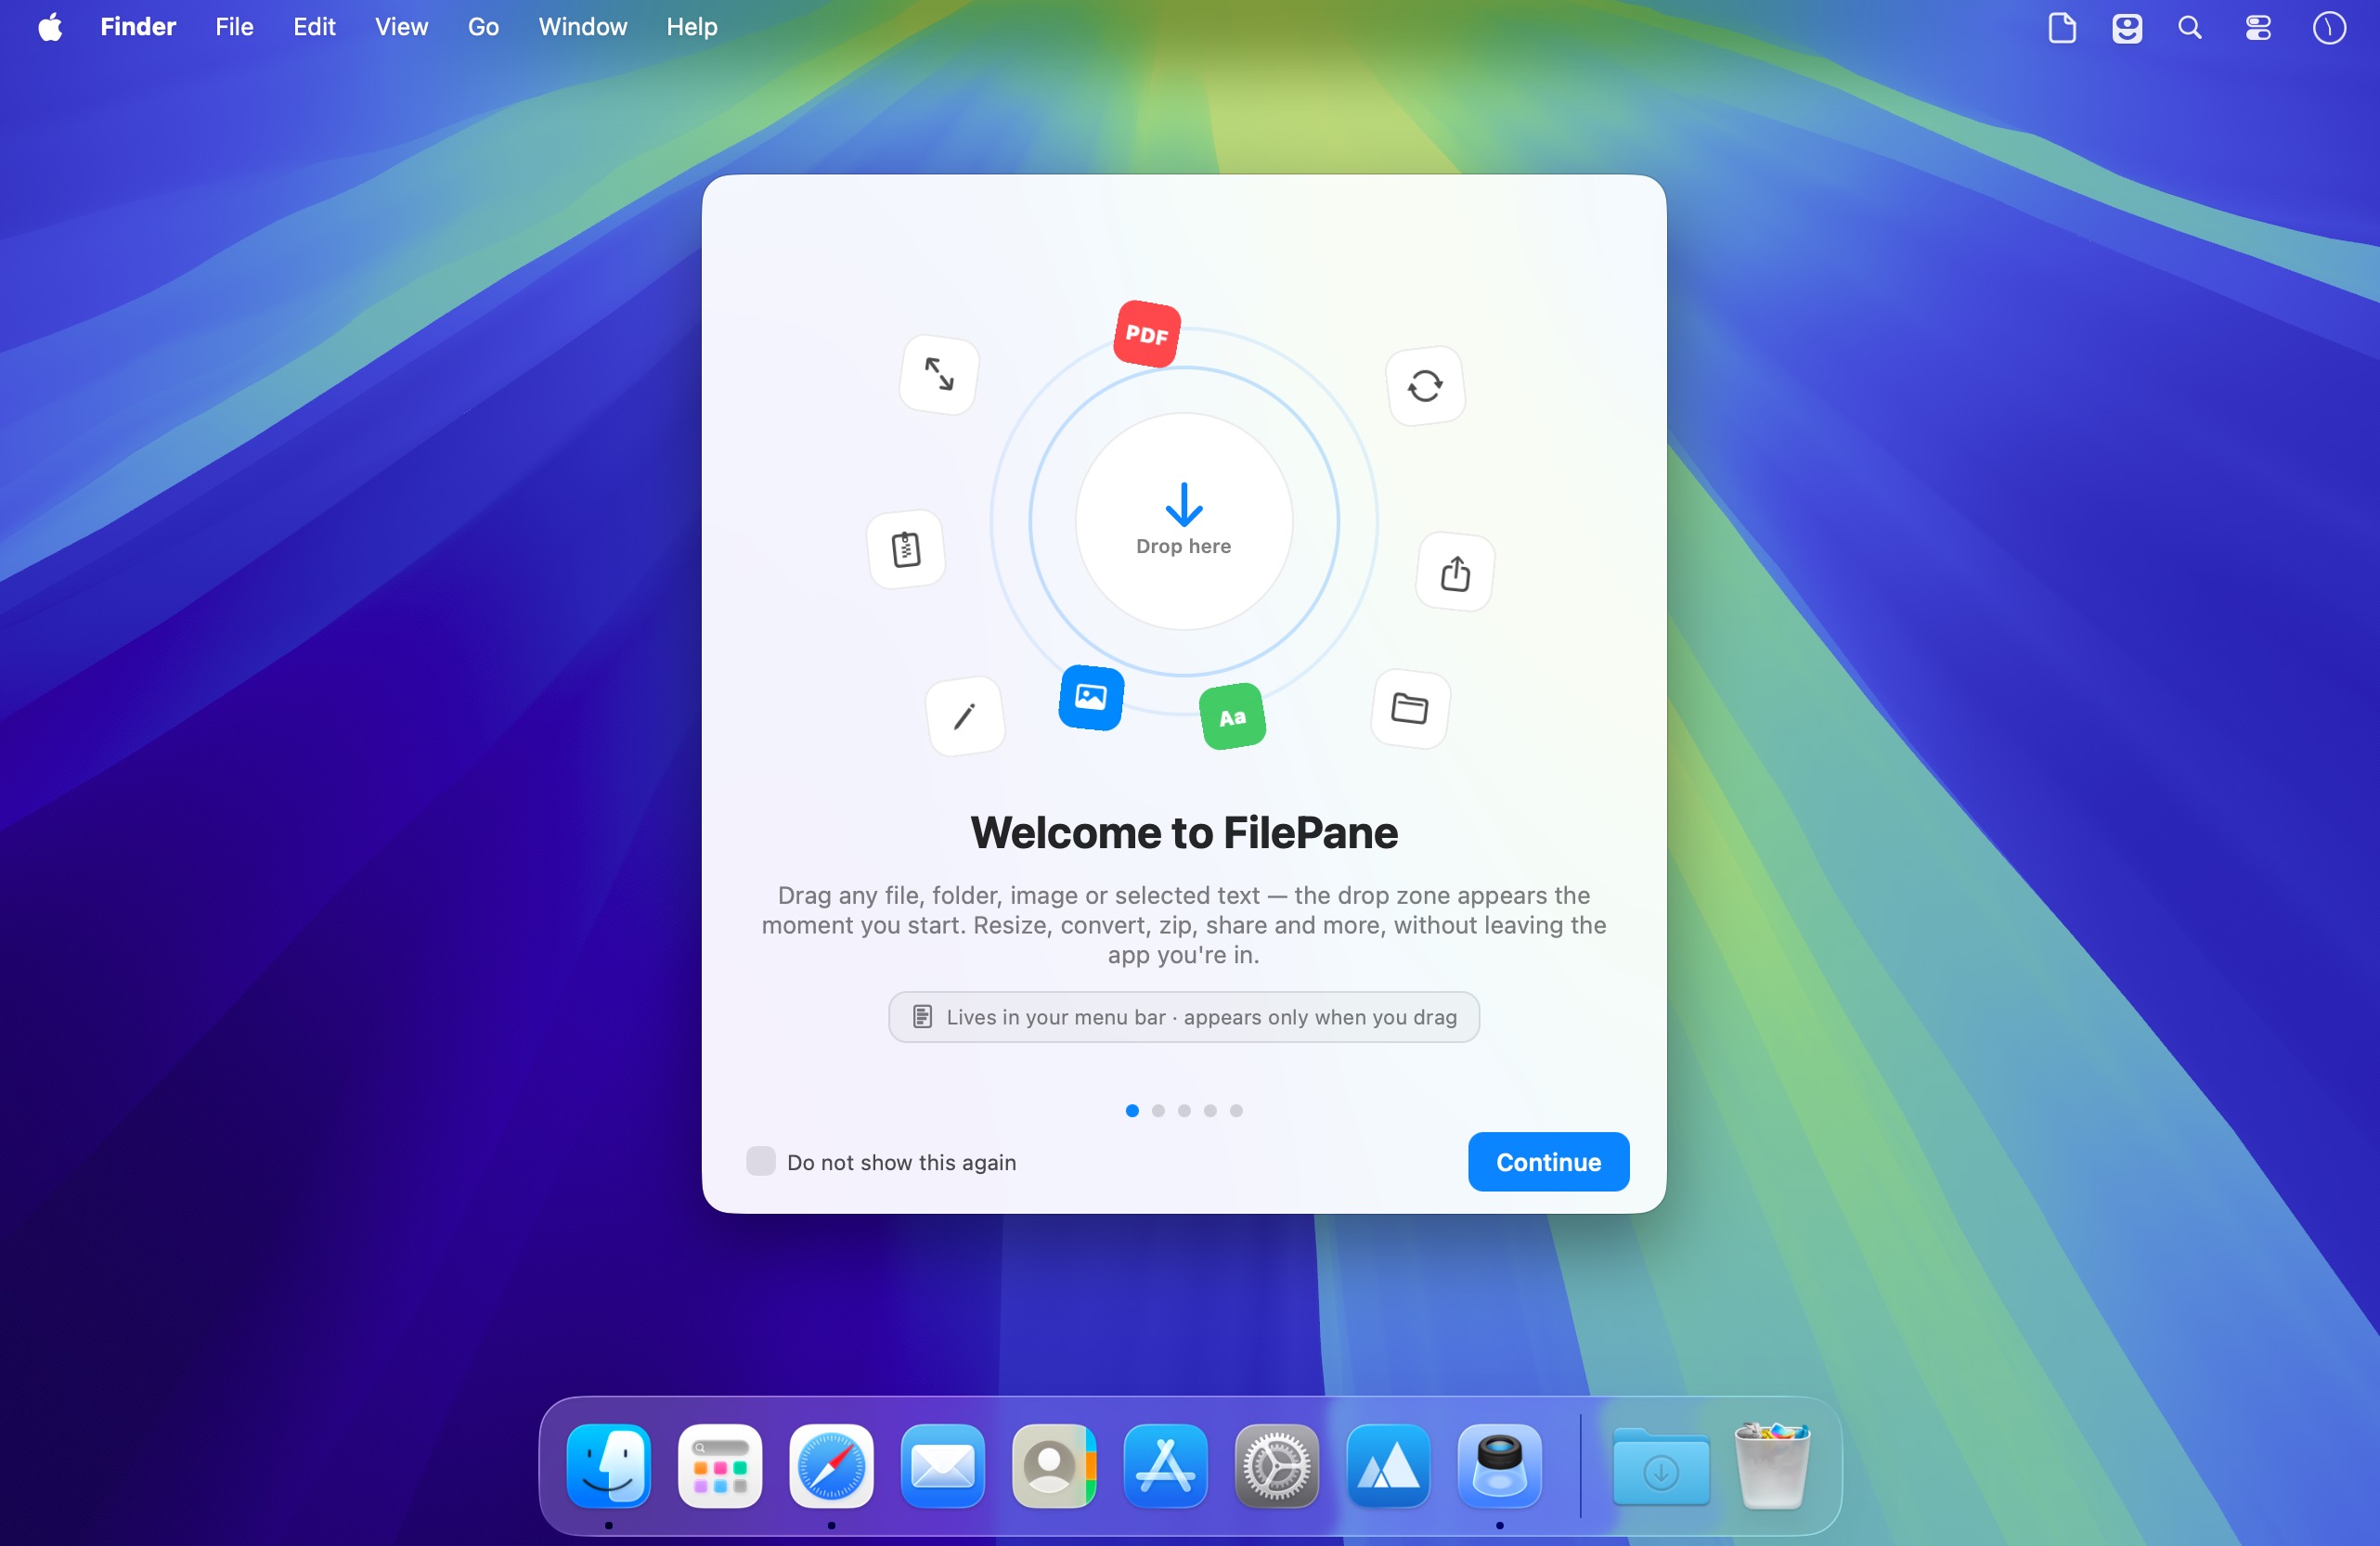Screen dimensions: 2380x1546
Task: Open Spotlight search in menu bar
Action: [x=2190, y=28]
